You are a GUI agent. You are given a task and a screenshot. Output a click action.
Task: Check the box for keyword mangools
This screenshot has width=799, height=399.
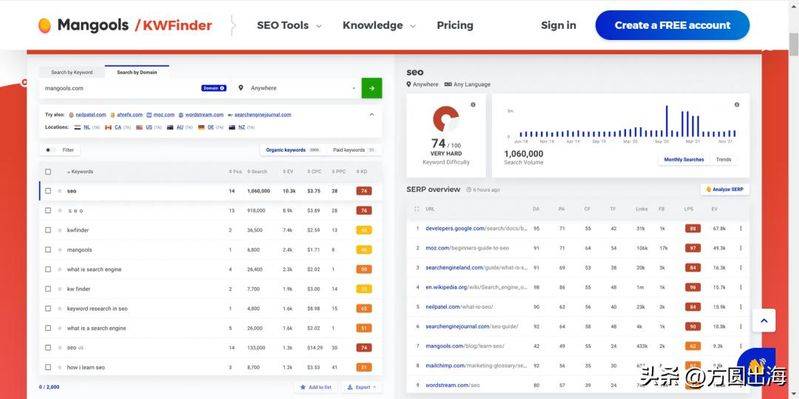pos(48,250)
